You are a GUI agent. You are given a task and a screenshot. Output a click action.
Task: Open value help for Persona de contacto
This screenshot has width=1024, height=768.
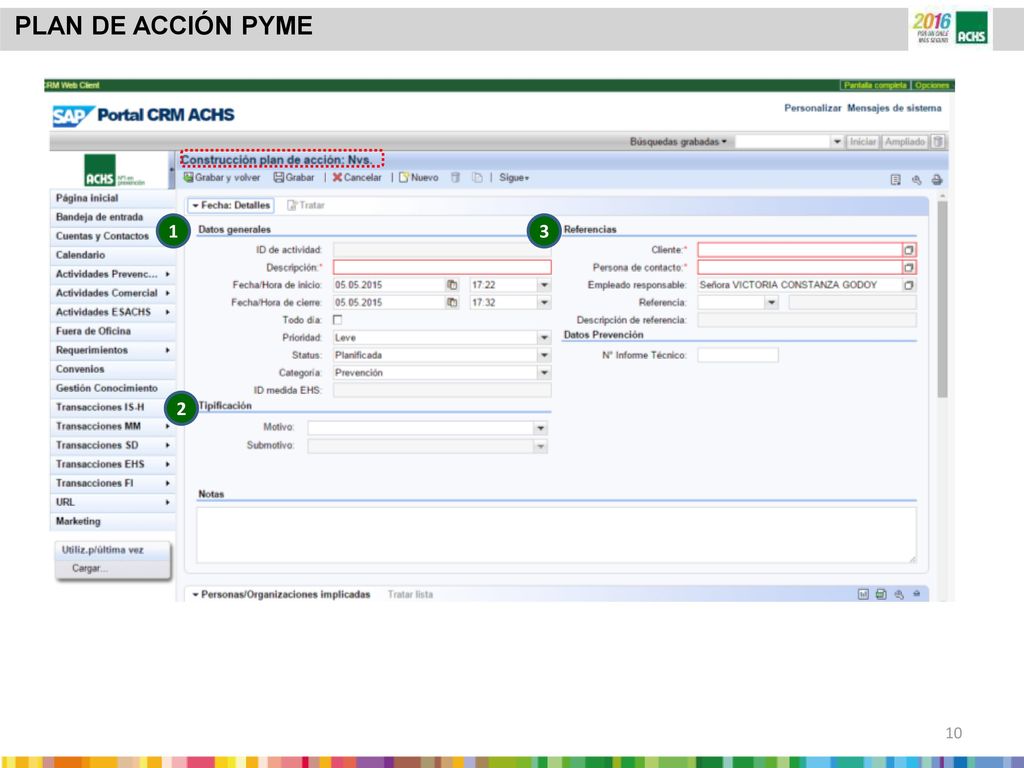tap(909, 267)
